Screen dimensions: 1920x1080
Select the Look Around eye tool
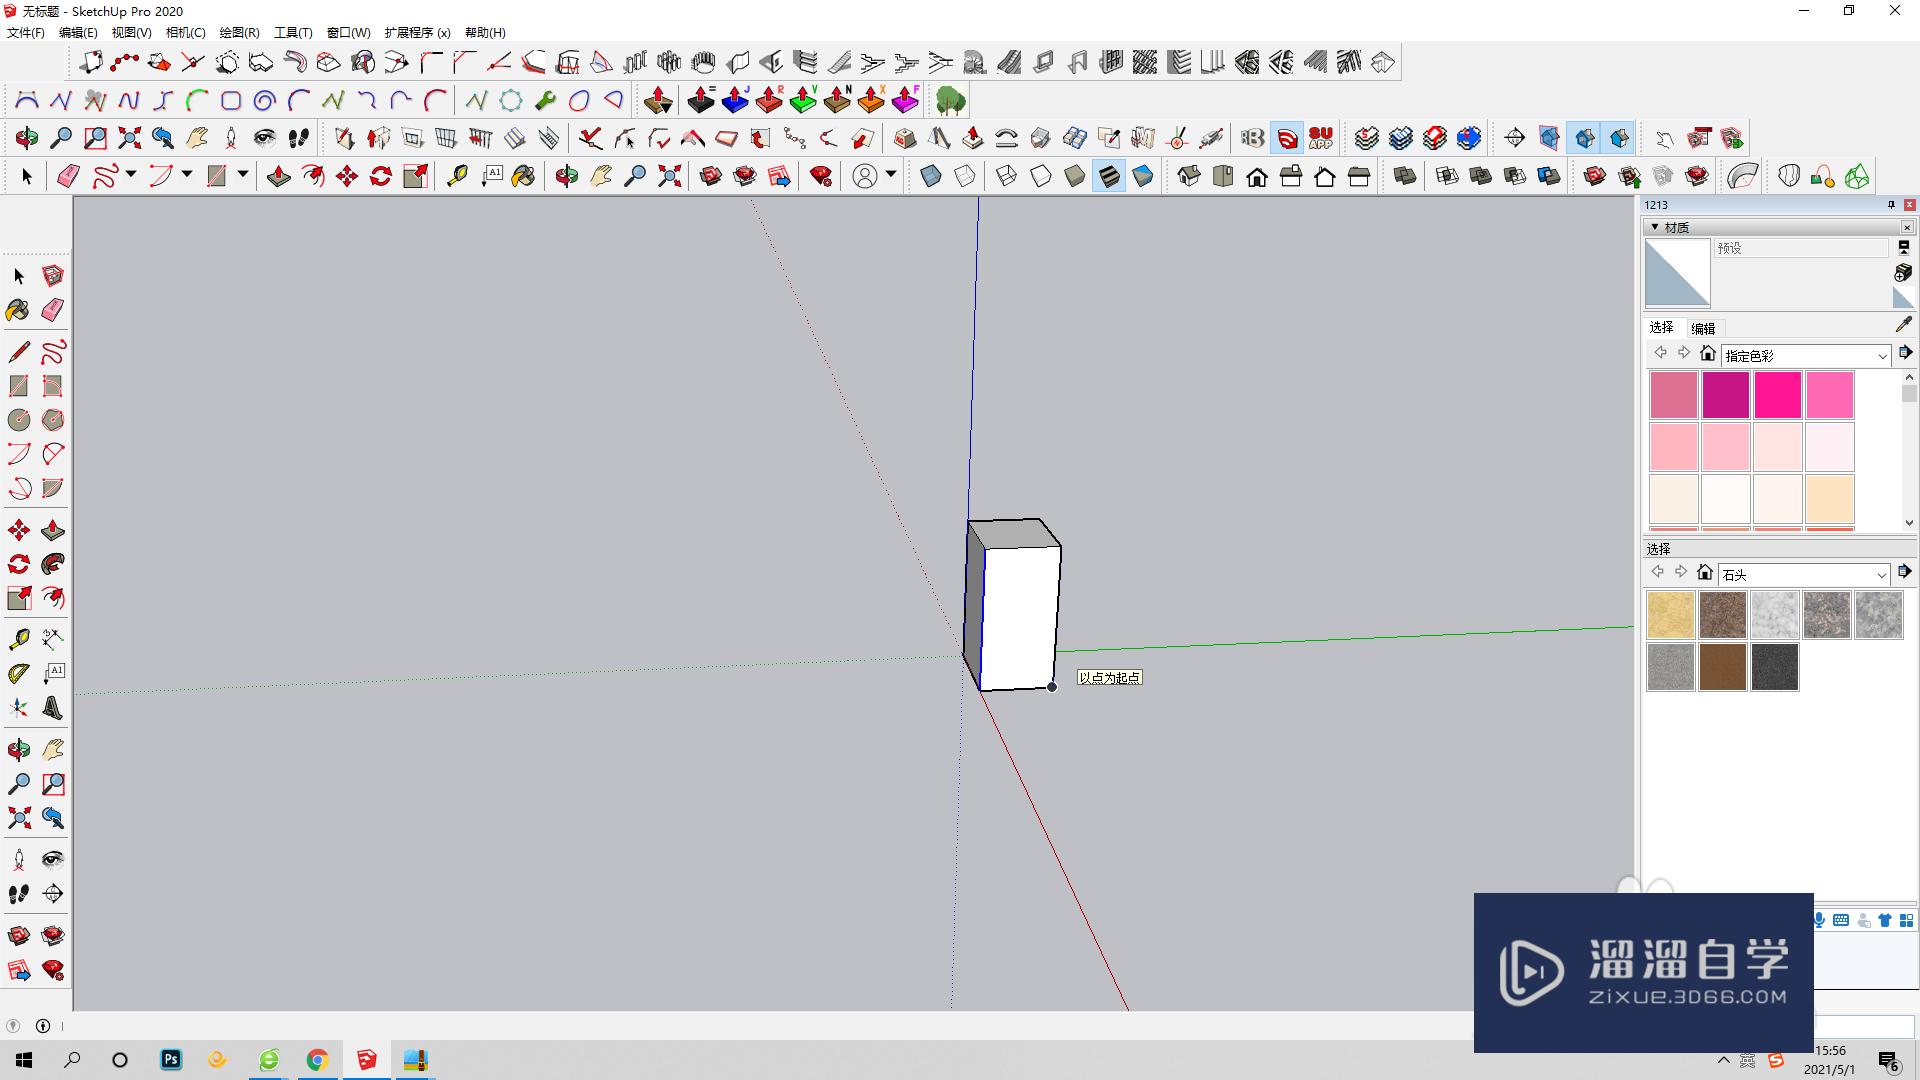[53, 860]
